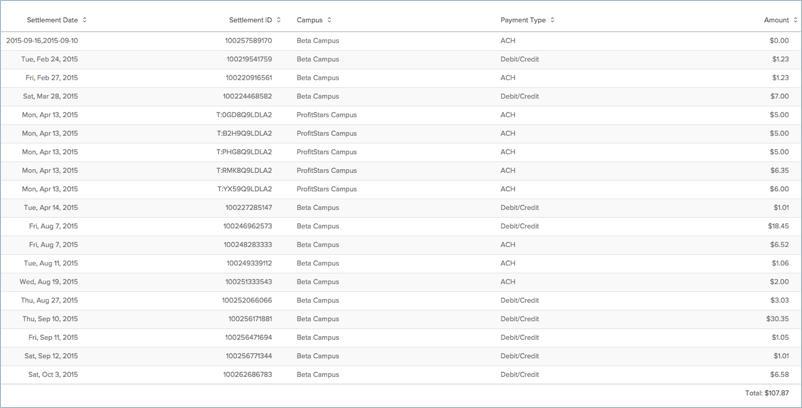
Task: Sort by Settlement Date column arrow icon
Action: (x=85, y=20)
